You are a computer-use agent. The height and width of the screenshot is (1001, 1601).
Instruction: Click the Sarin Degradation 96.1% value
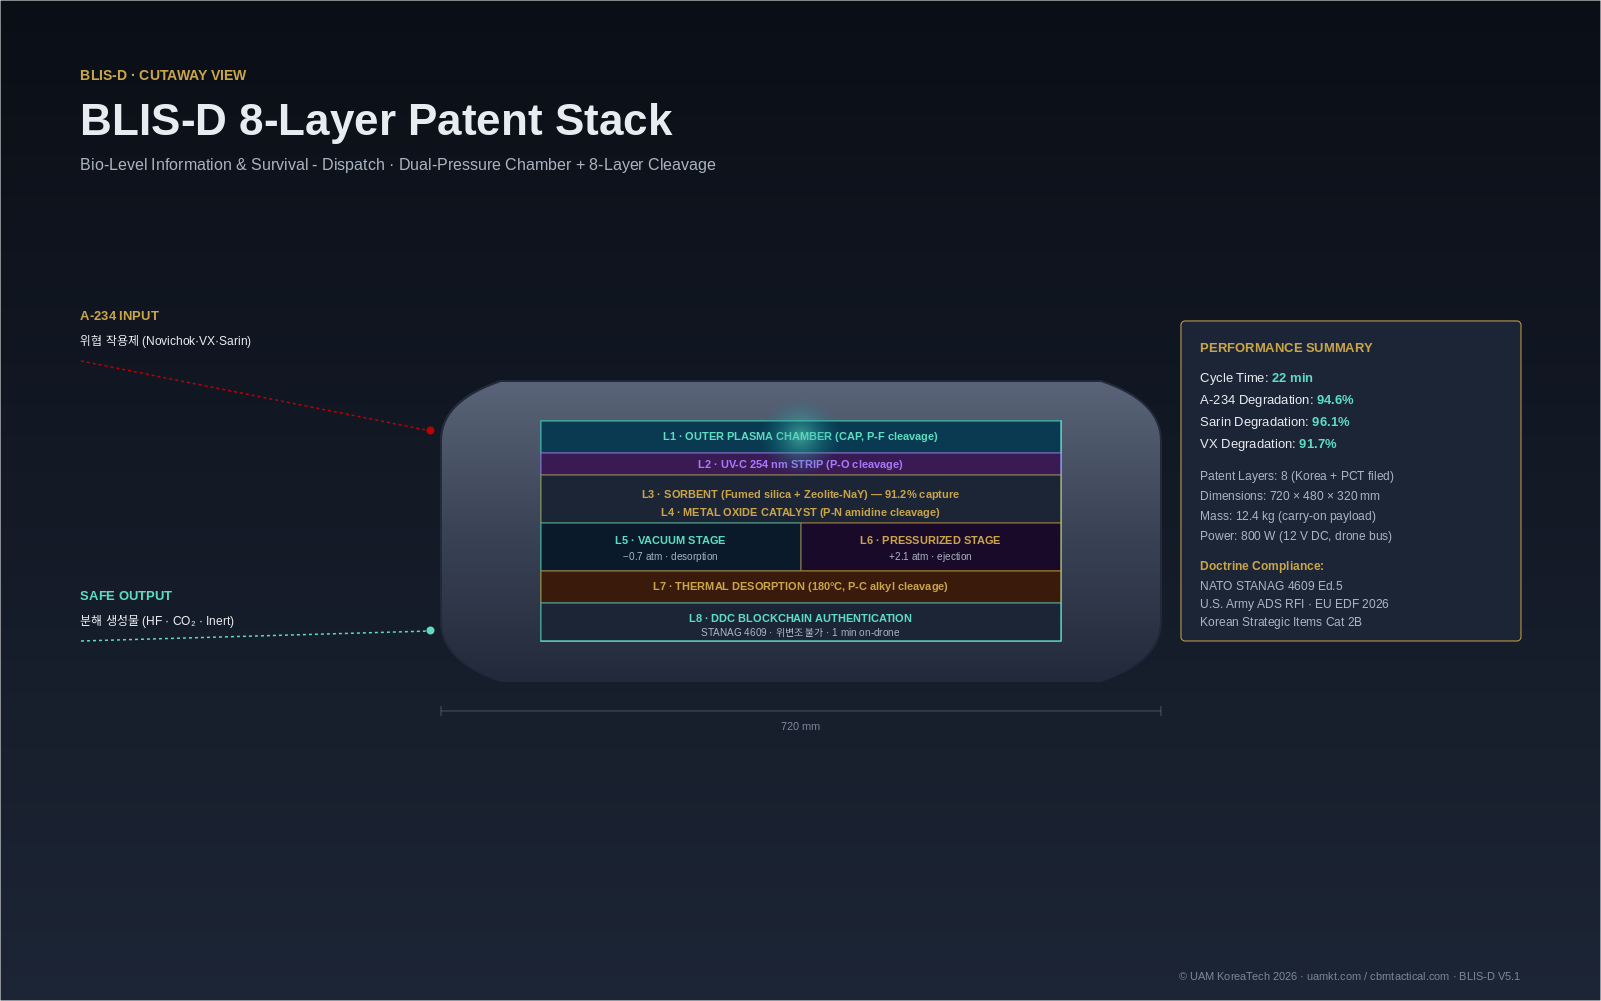click(1330, 422)
